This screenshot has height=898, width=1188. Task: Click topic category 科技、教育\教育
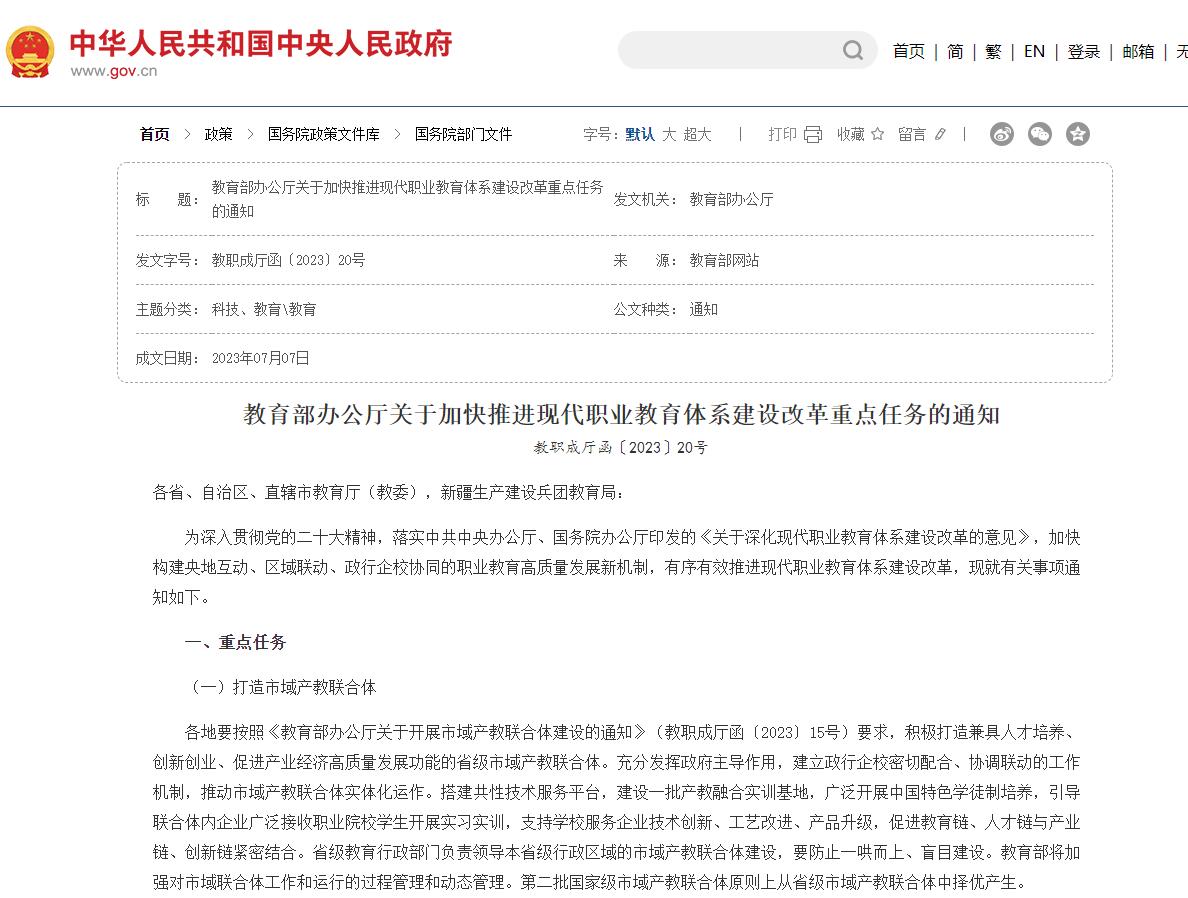pos(264,309)
